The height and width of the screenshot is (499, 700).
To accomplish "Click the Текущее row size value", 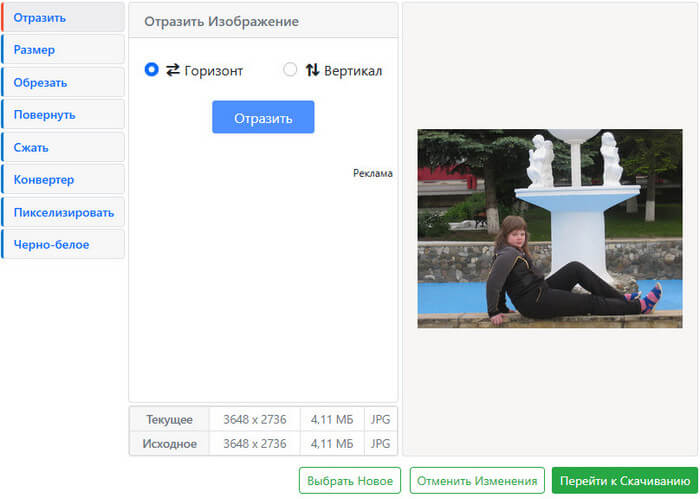I will point(254,419).
